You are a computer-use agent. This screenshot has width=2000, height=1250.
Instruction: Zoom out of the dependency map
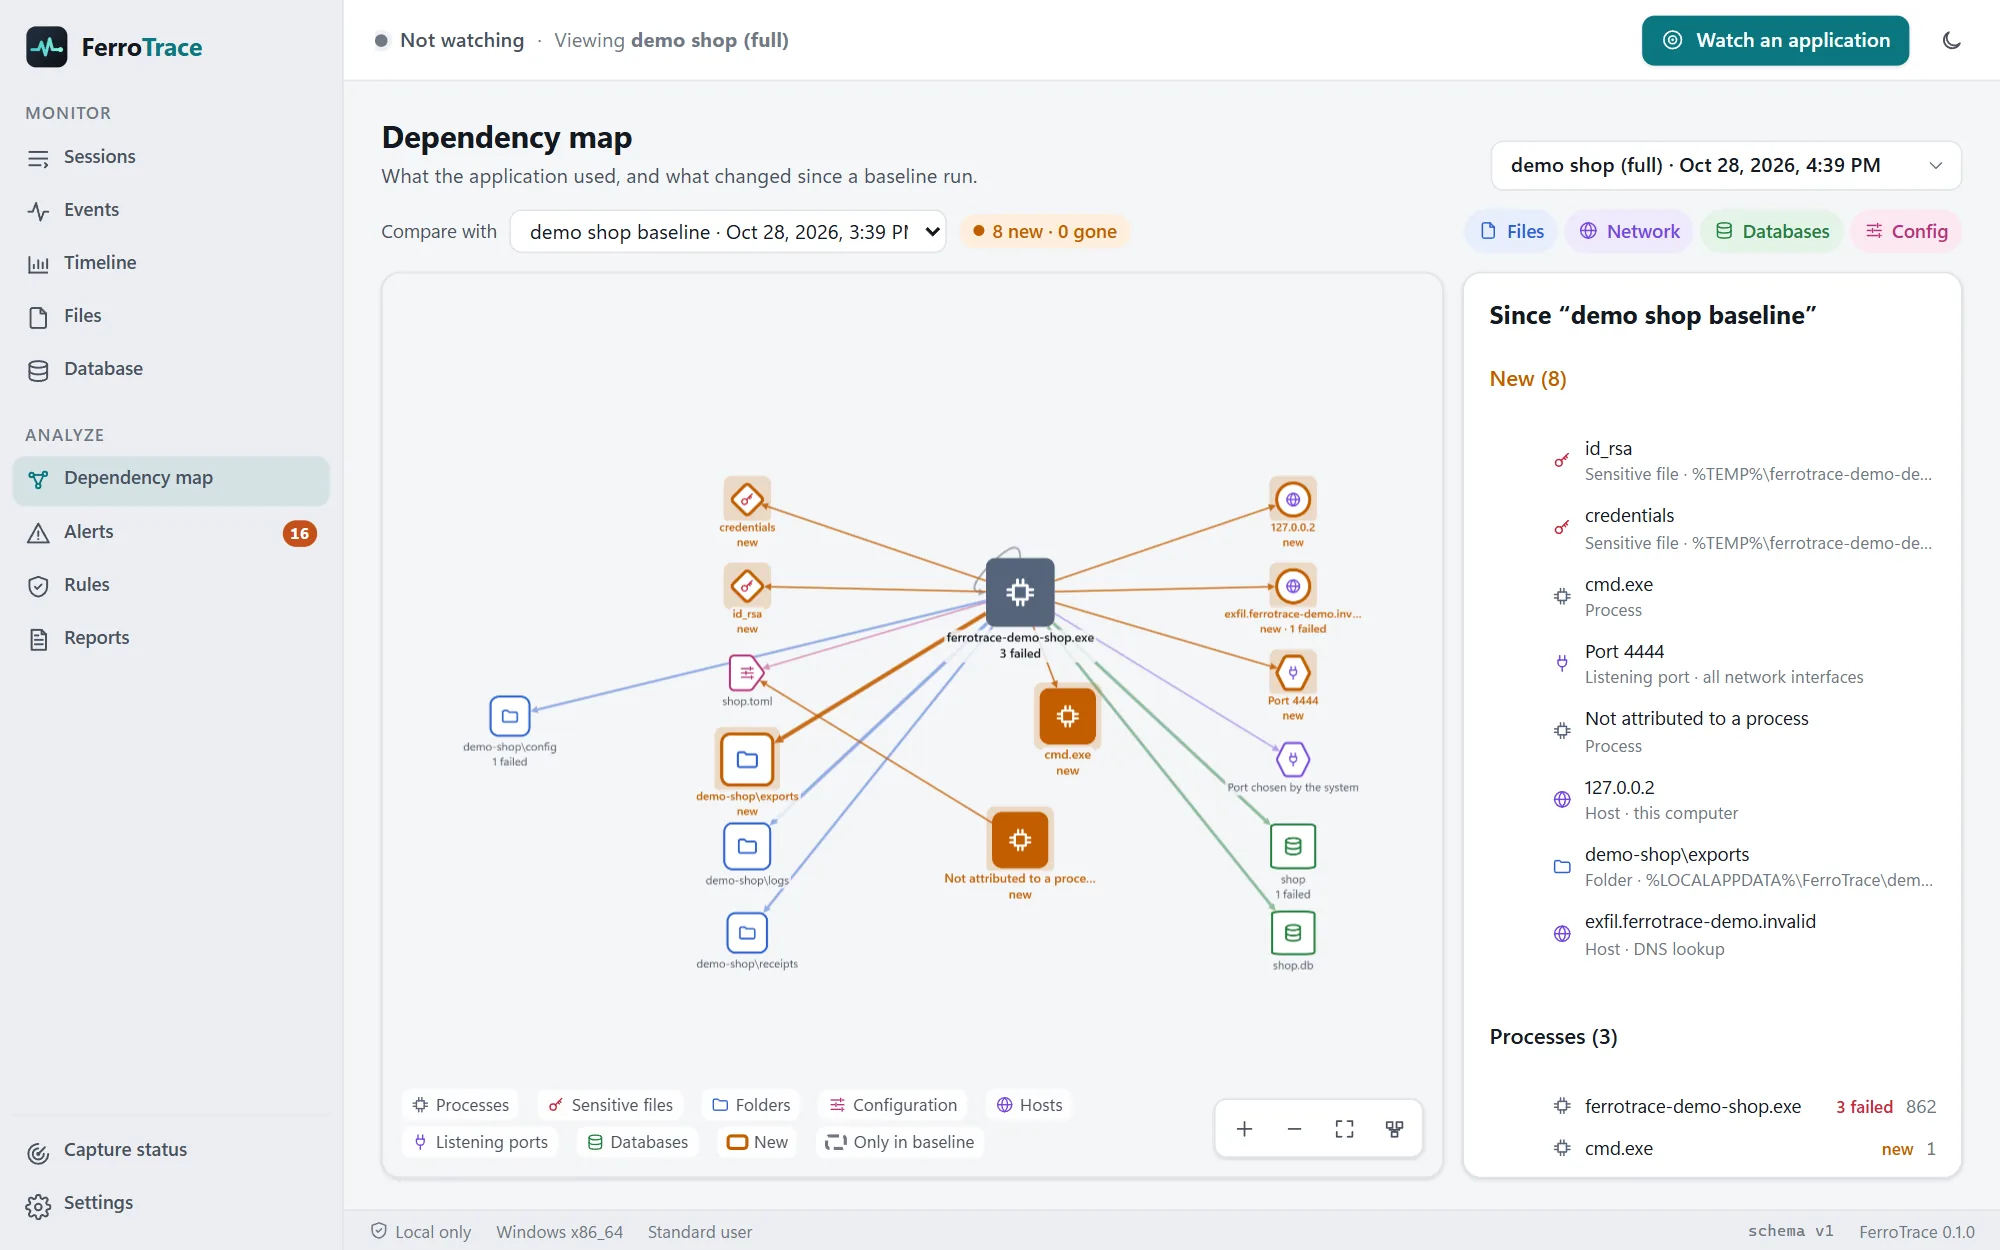point(1294,1129)
